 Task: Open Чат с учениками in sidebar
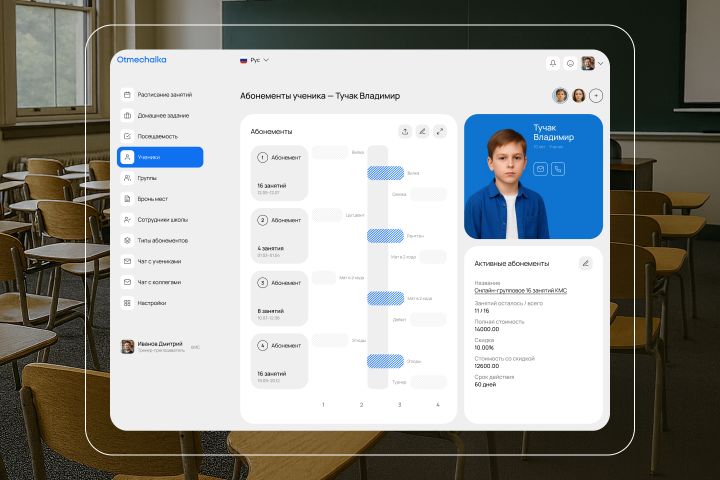(x=160, y=261)
